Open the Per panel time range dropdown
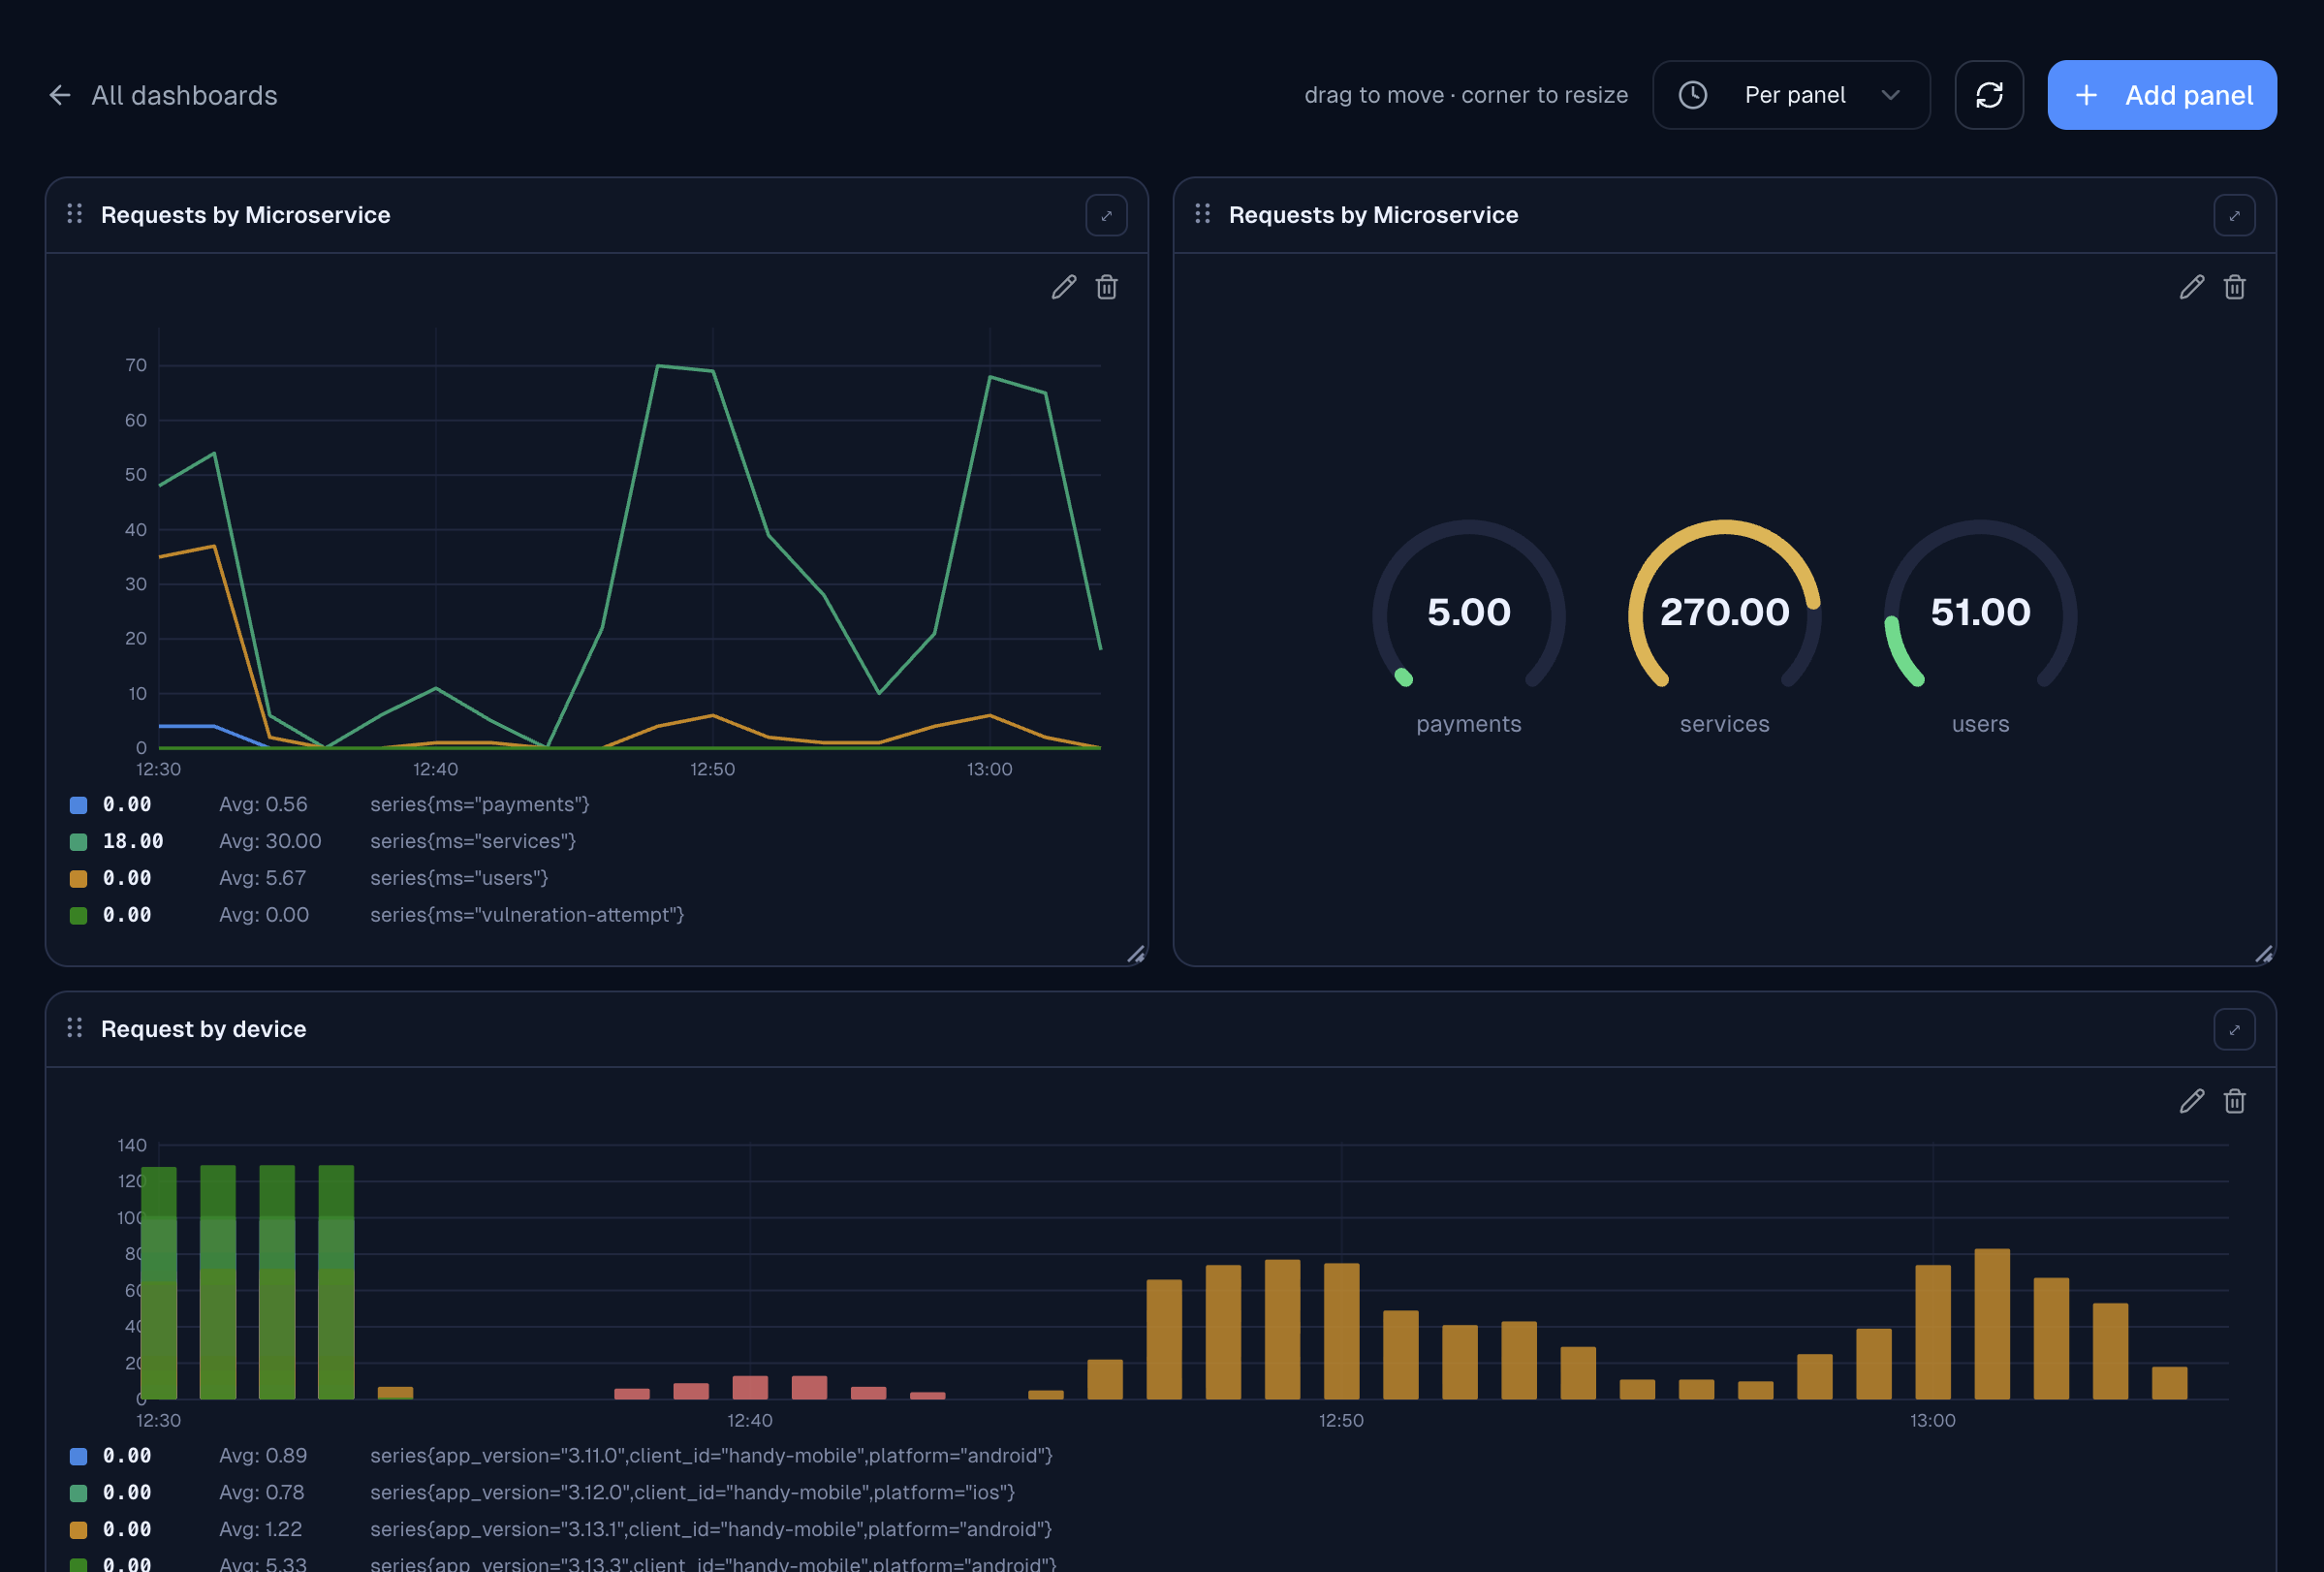Viewport: 2324px width, 1572px height. click(x=1791, y=95)
